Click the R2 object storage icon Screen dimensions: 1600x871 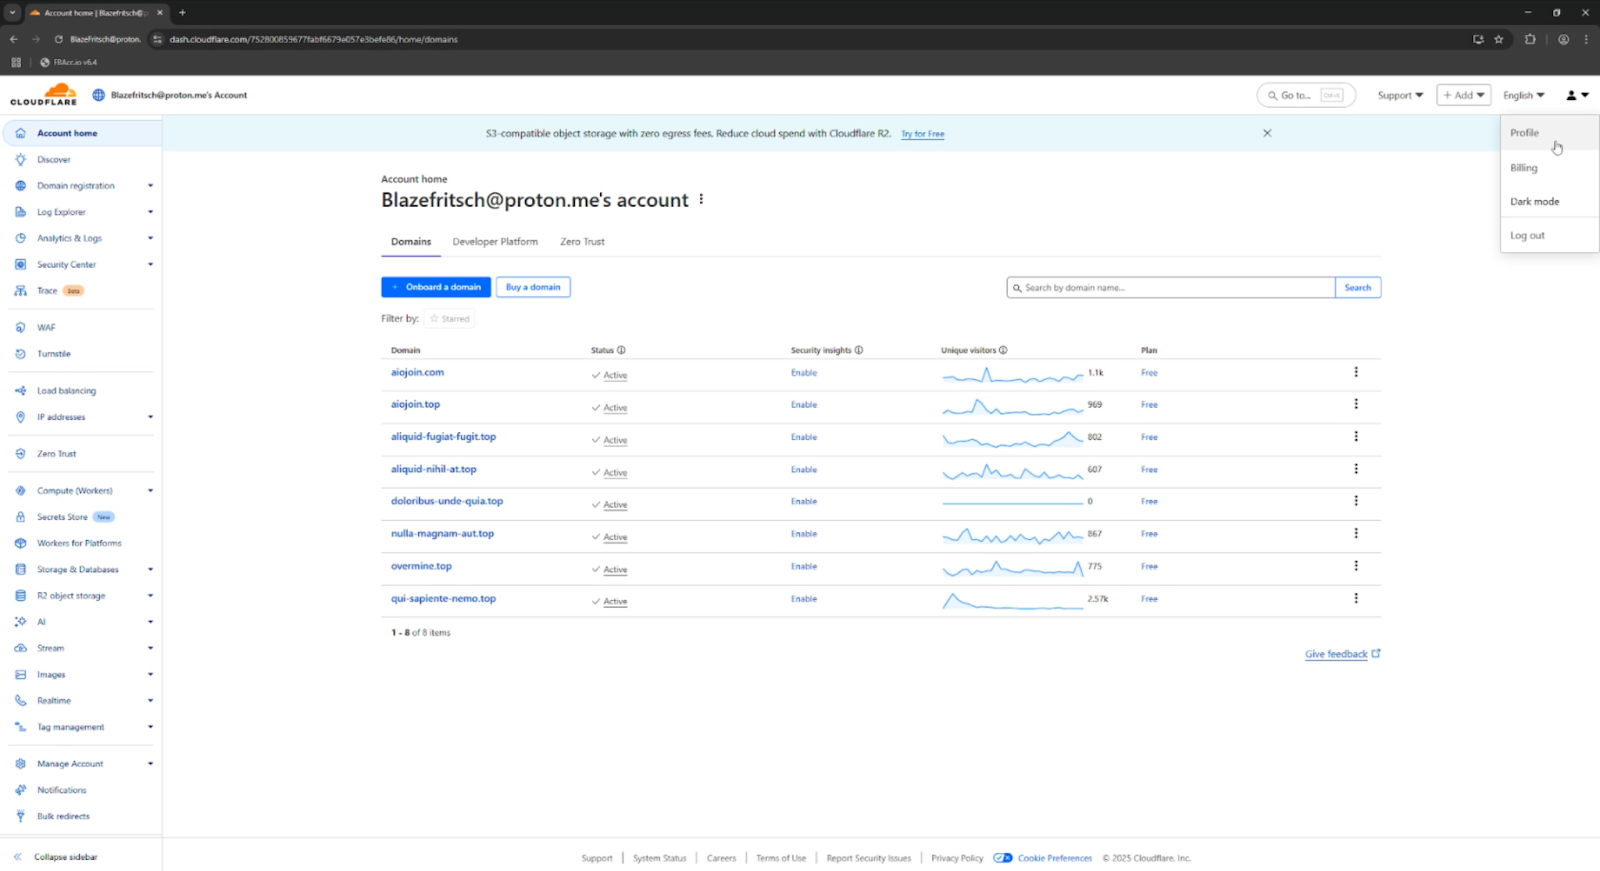point(20,596)
